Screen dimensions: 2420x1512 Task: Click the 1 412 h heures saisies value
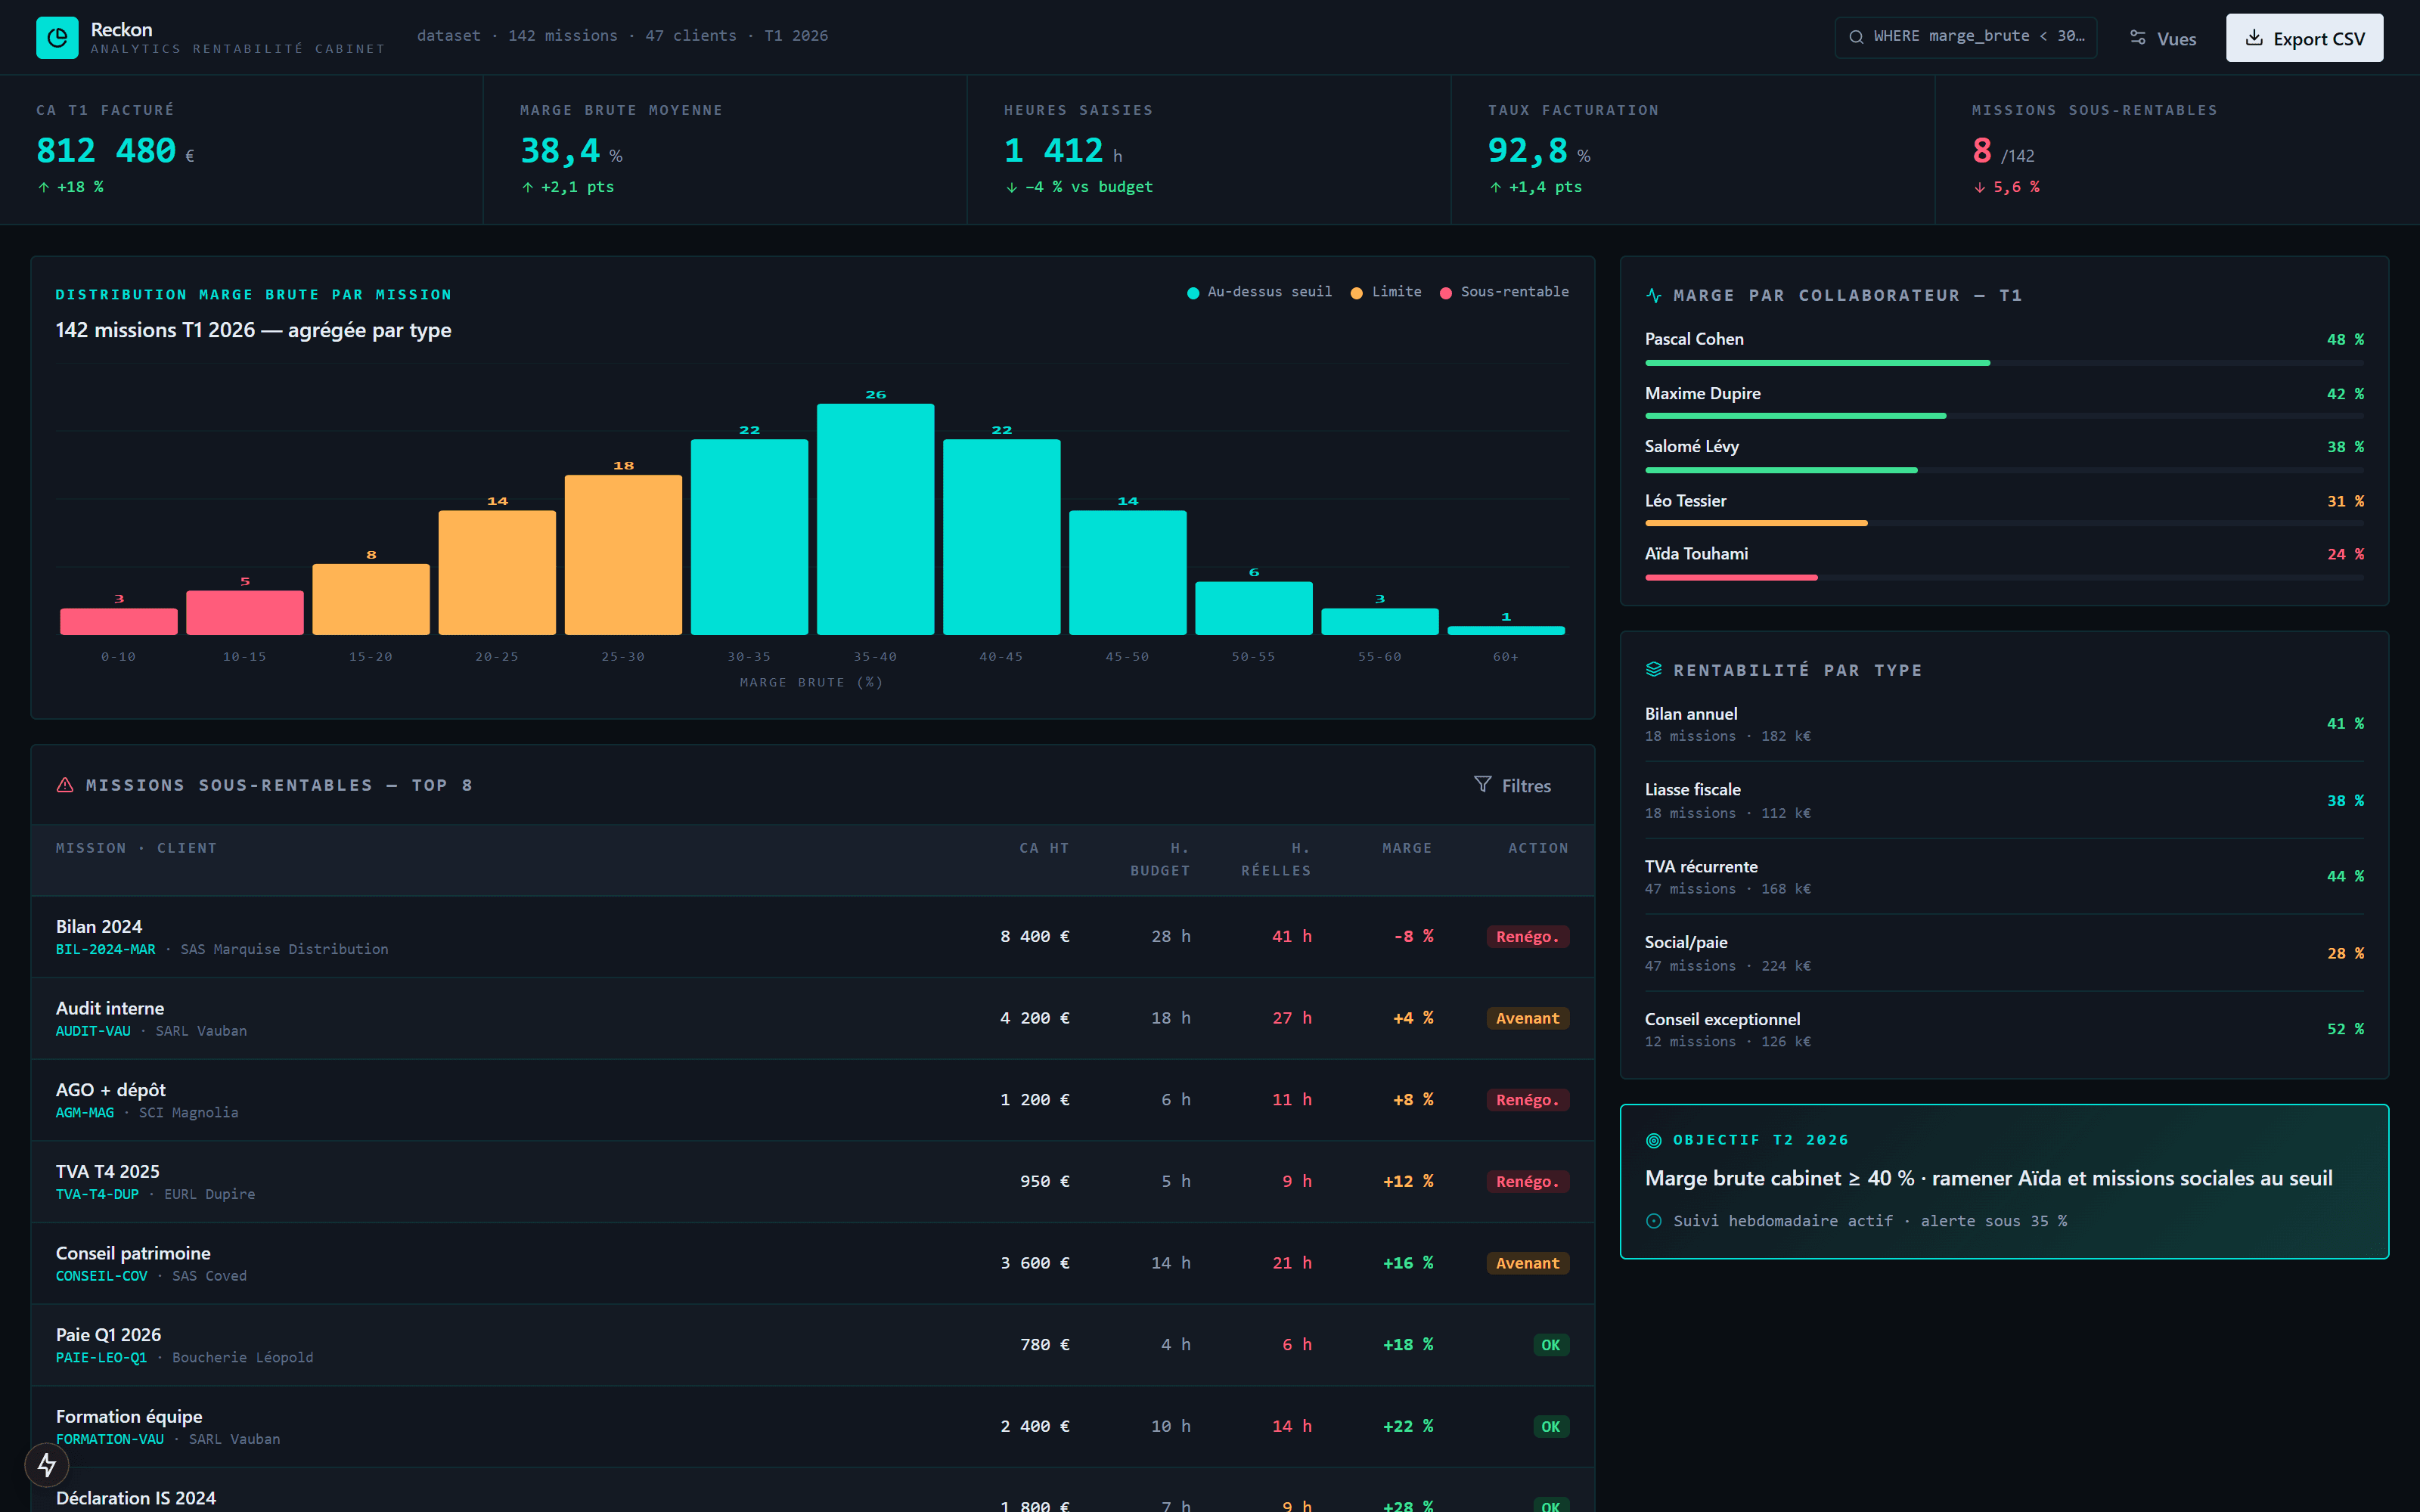click(1063, 151)
